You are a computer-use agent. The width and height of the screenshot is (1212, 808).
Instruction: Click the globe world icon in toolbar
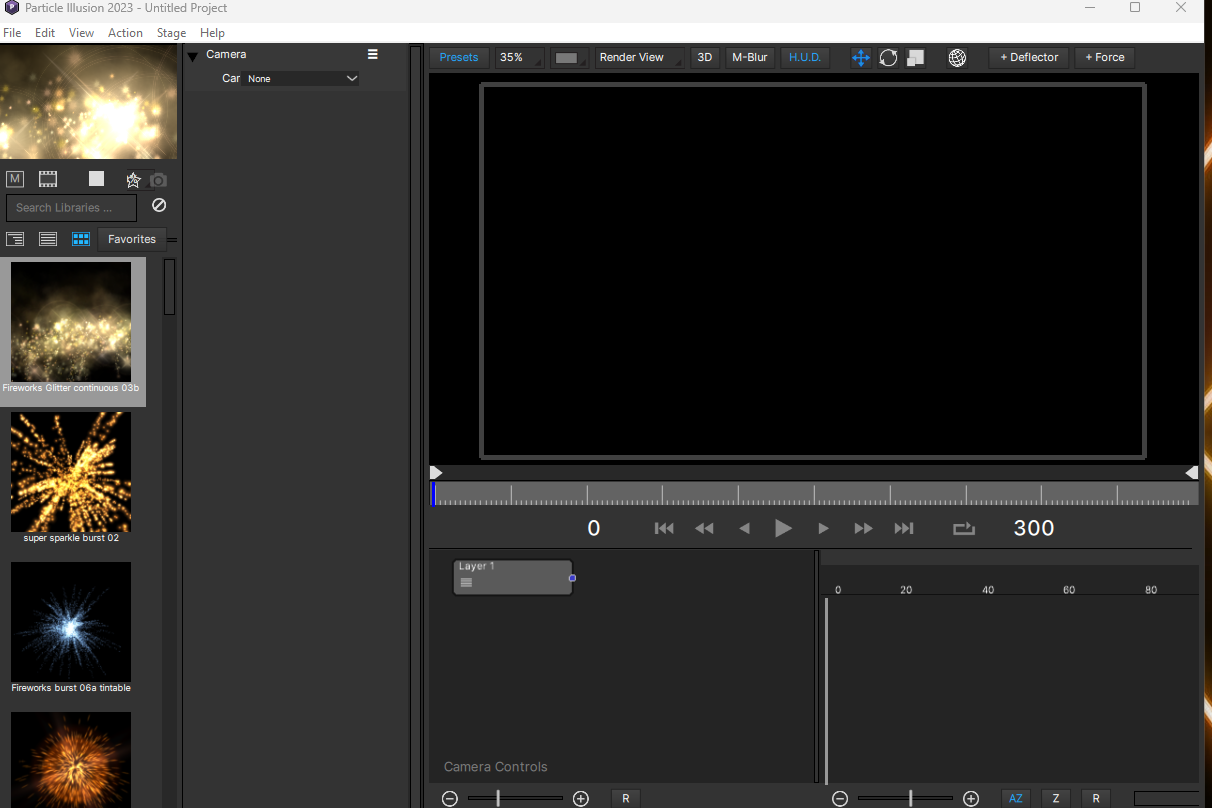(957, 58)
